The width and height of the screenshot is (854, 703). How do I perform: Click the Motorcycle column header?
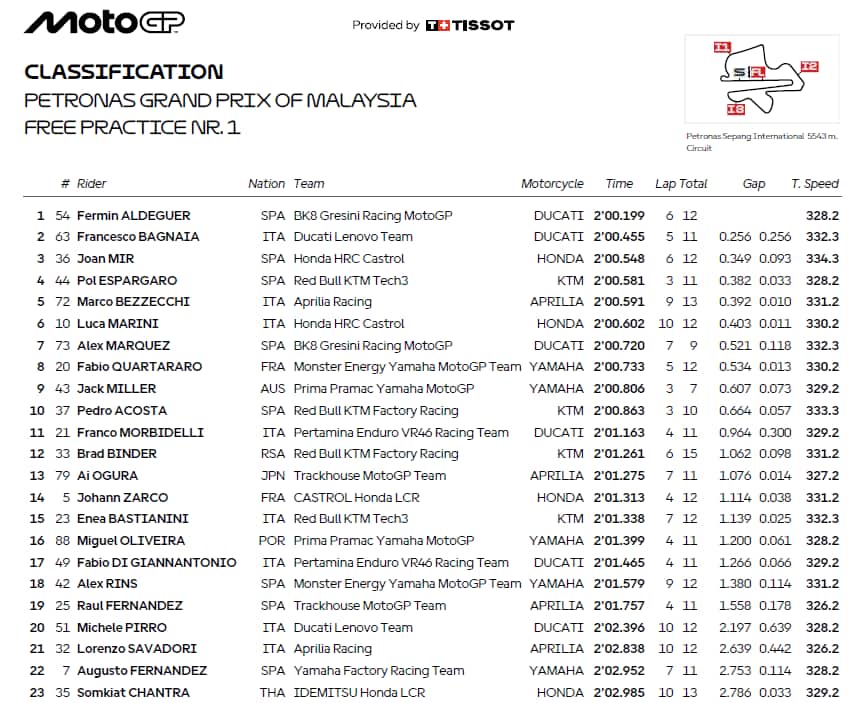point(552,184)
